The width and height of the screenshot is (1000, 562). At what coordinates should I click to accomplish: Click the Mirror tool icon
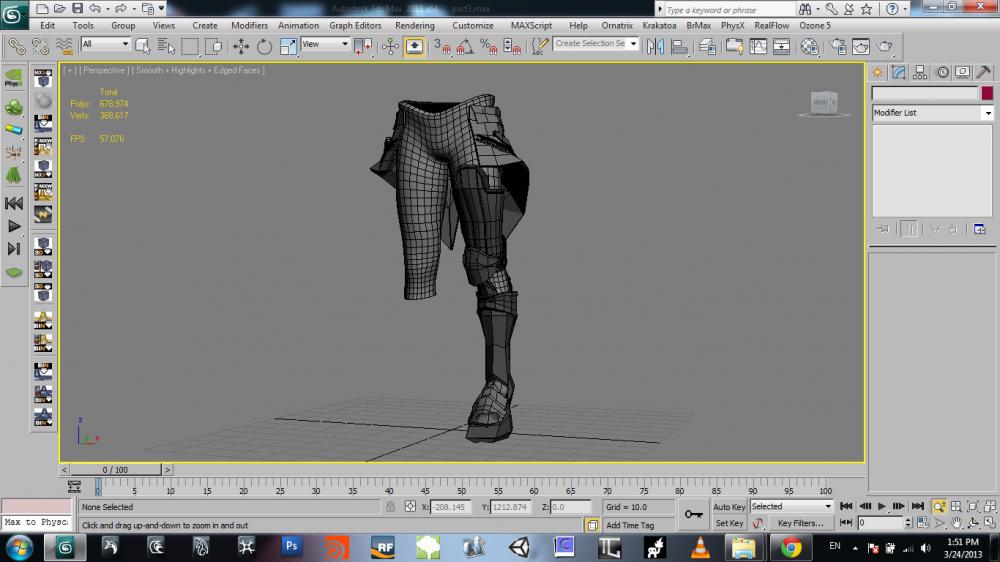[x=655, y=46]
